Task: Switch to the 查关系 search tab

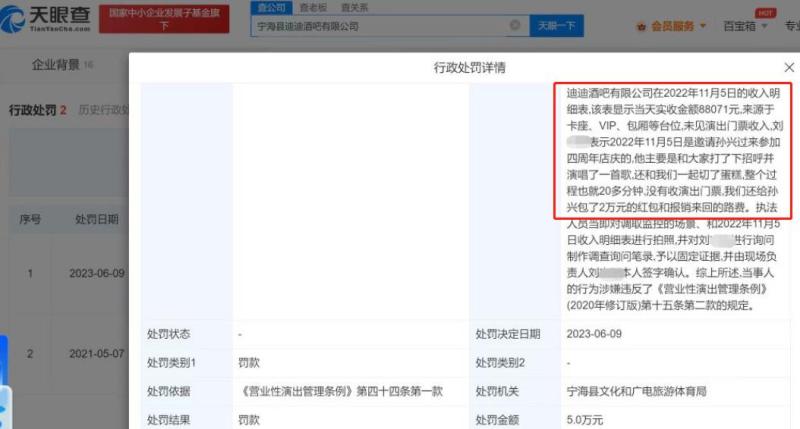Action: click(x=354, y=7)
